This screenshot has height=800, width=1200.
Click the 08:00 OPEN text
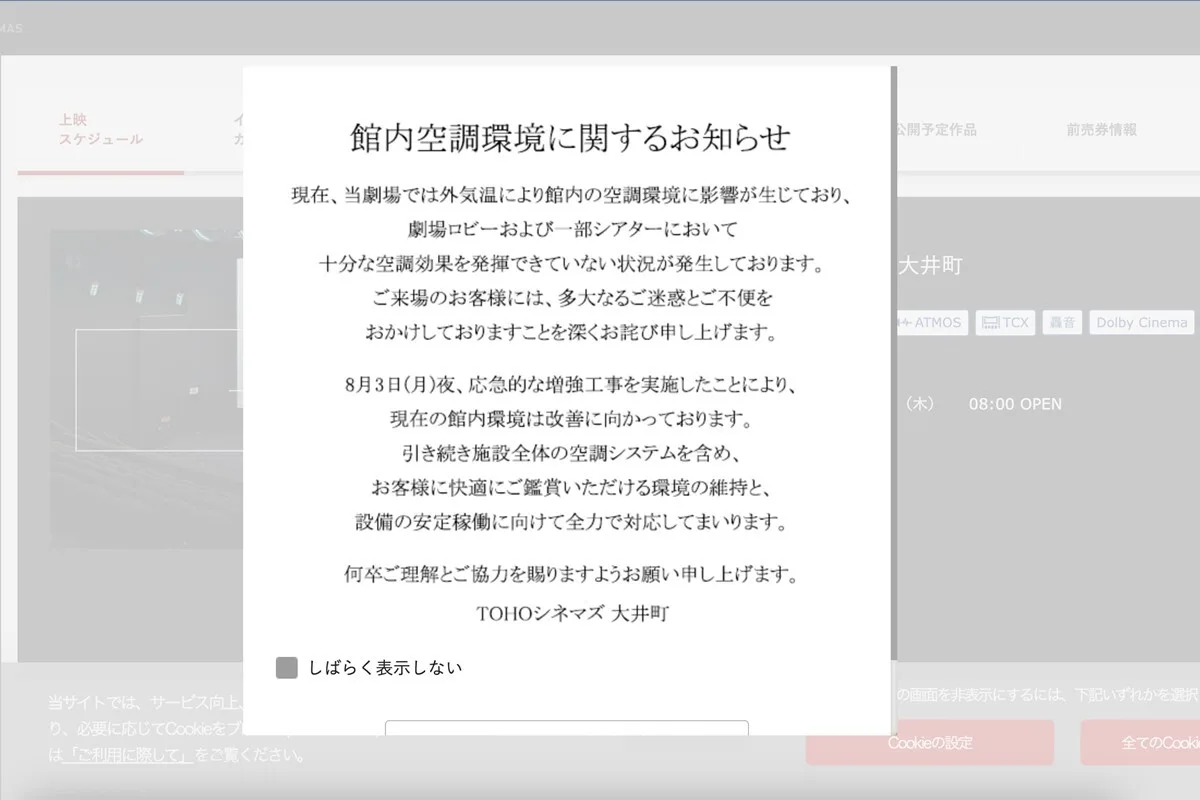pos(1015,404)
